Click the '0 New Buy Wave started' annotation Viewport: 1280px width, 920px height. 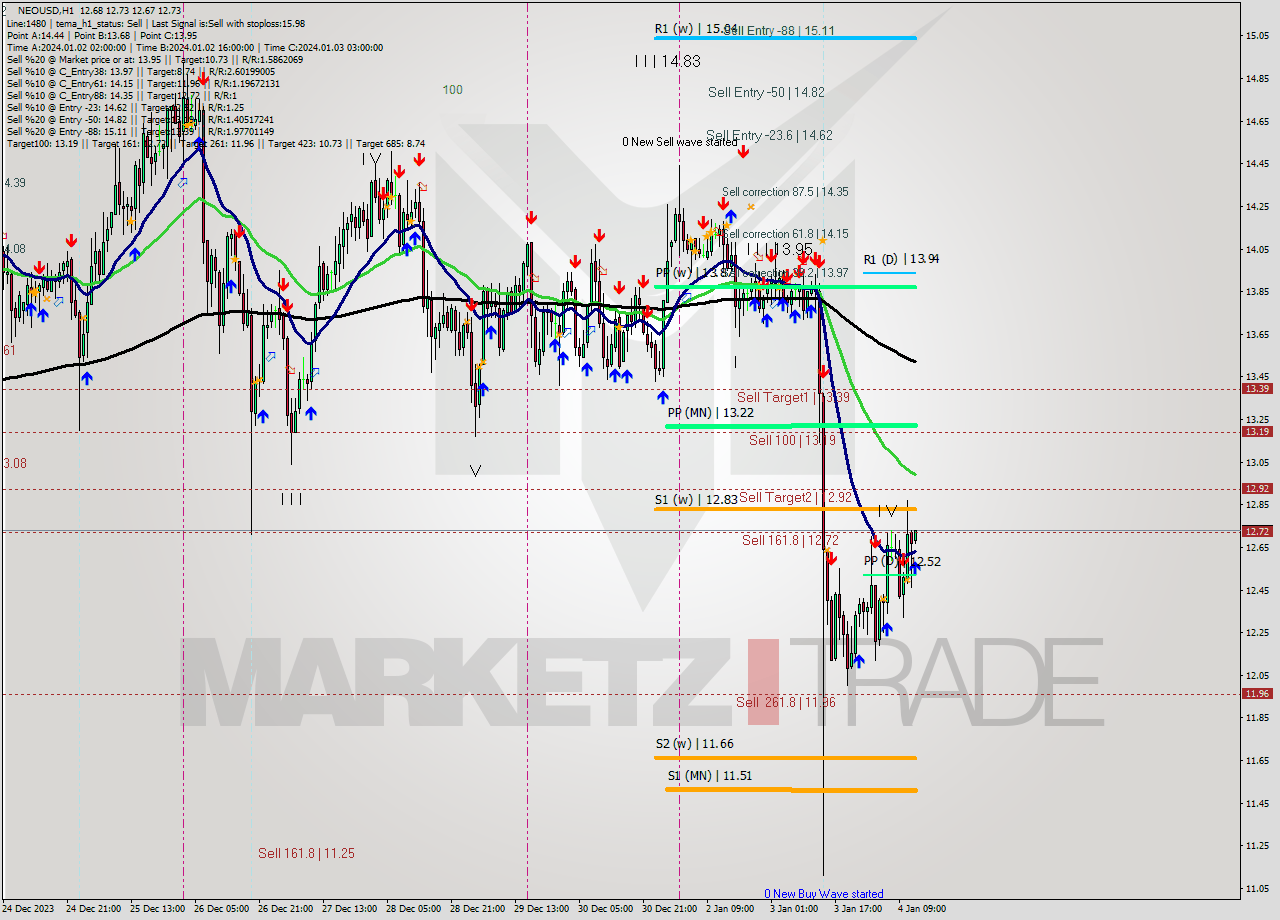(x=824, y=894)
